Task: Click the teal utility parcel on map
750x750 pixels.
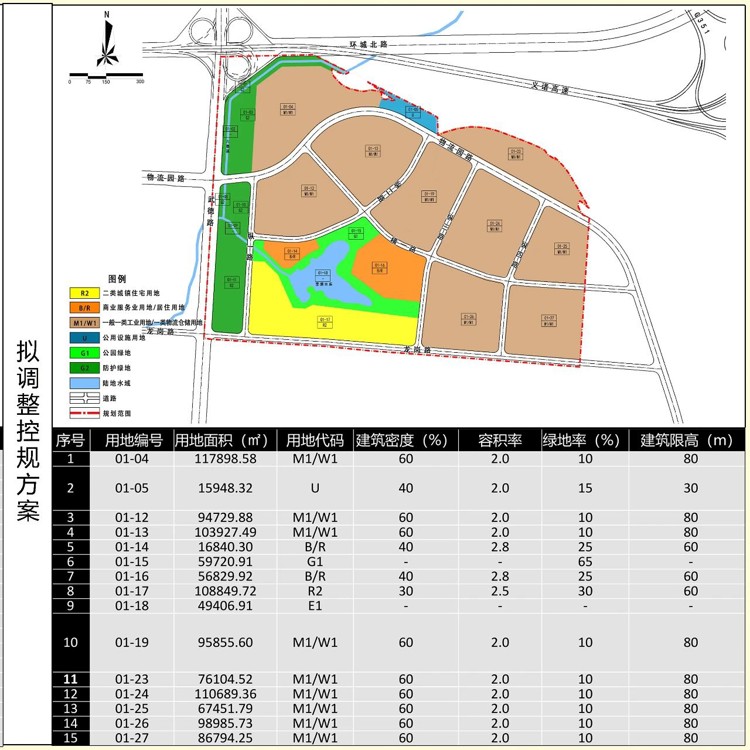Action: 410,114
